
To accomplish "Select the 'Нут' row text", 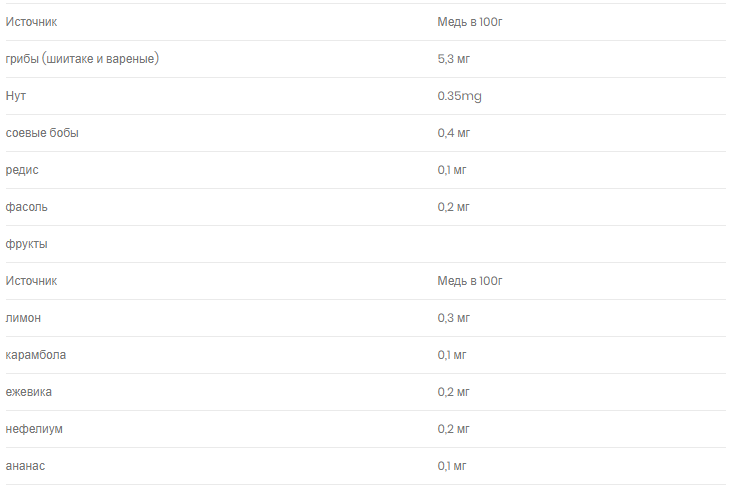I will (x=16, y=96).
